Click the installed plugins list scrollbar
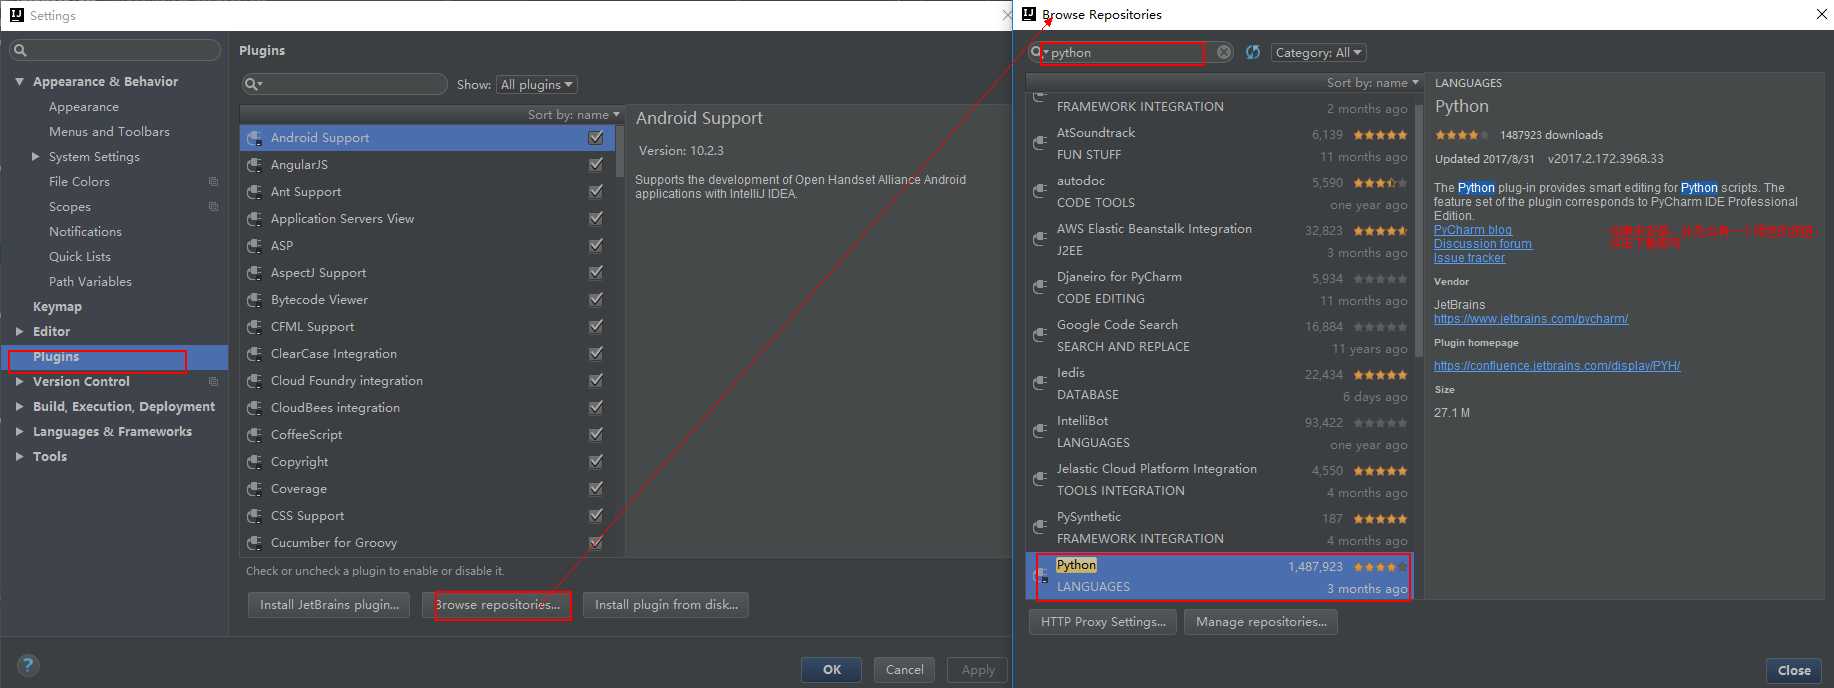 620,150
